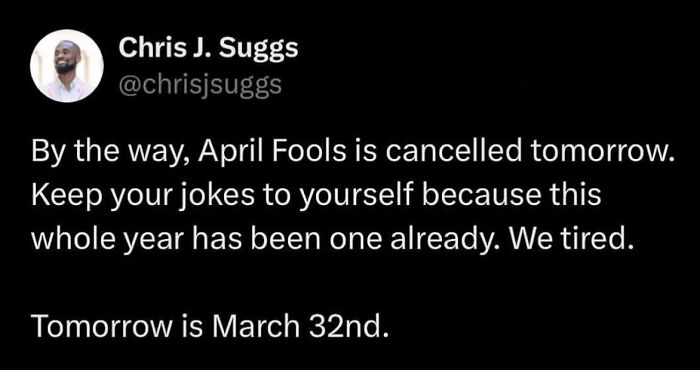Click the word "is" before March
This screenshot has width=700, height=370.
coord(193,327)
